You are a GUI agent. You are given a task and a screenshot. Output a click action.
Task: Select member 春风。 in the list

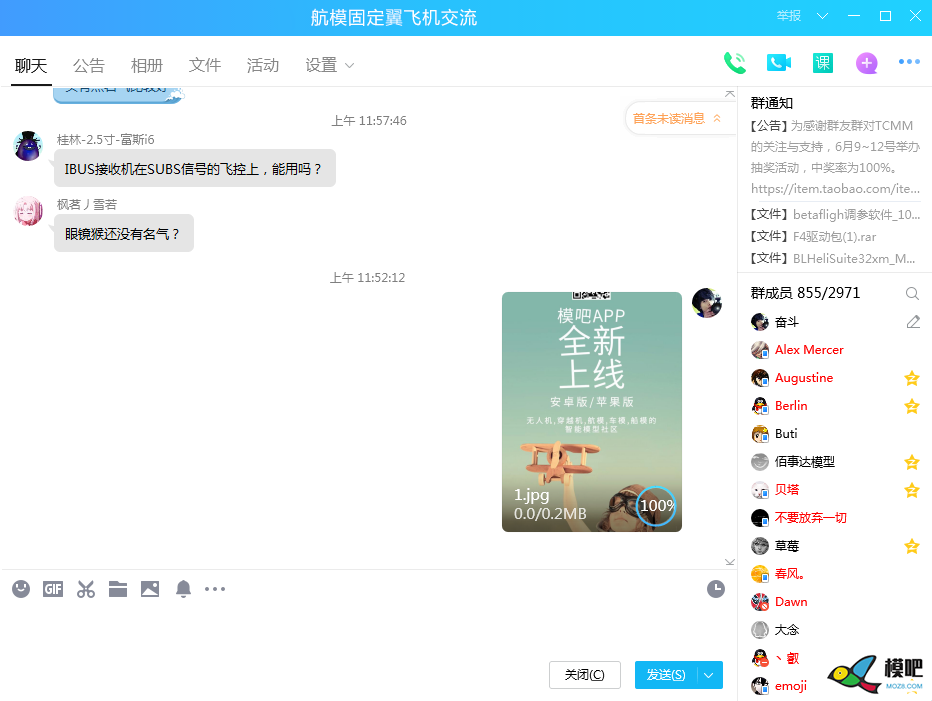coord(835,574)
